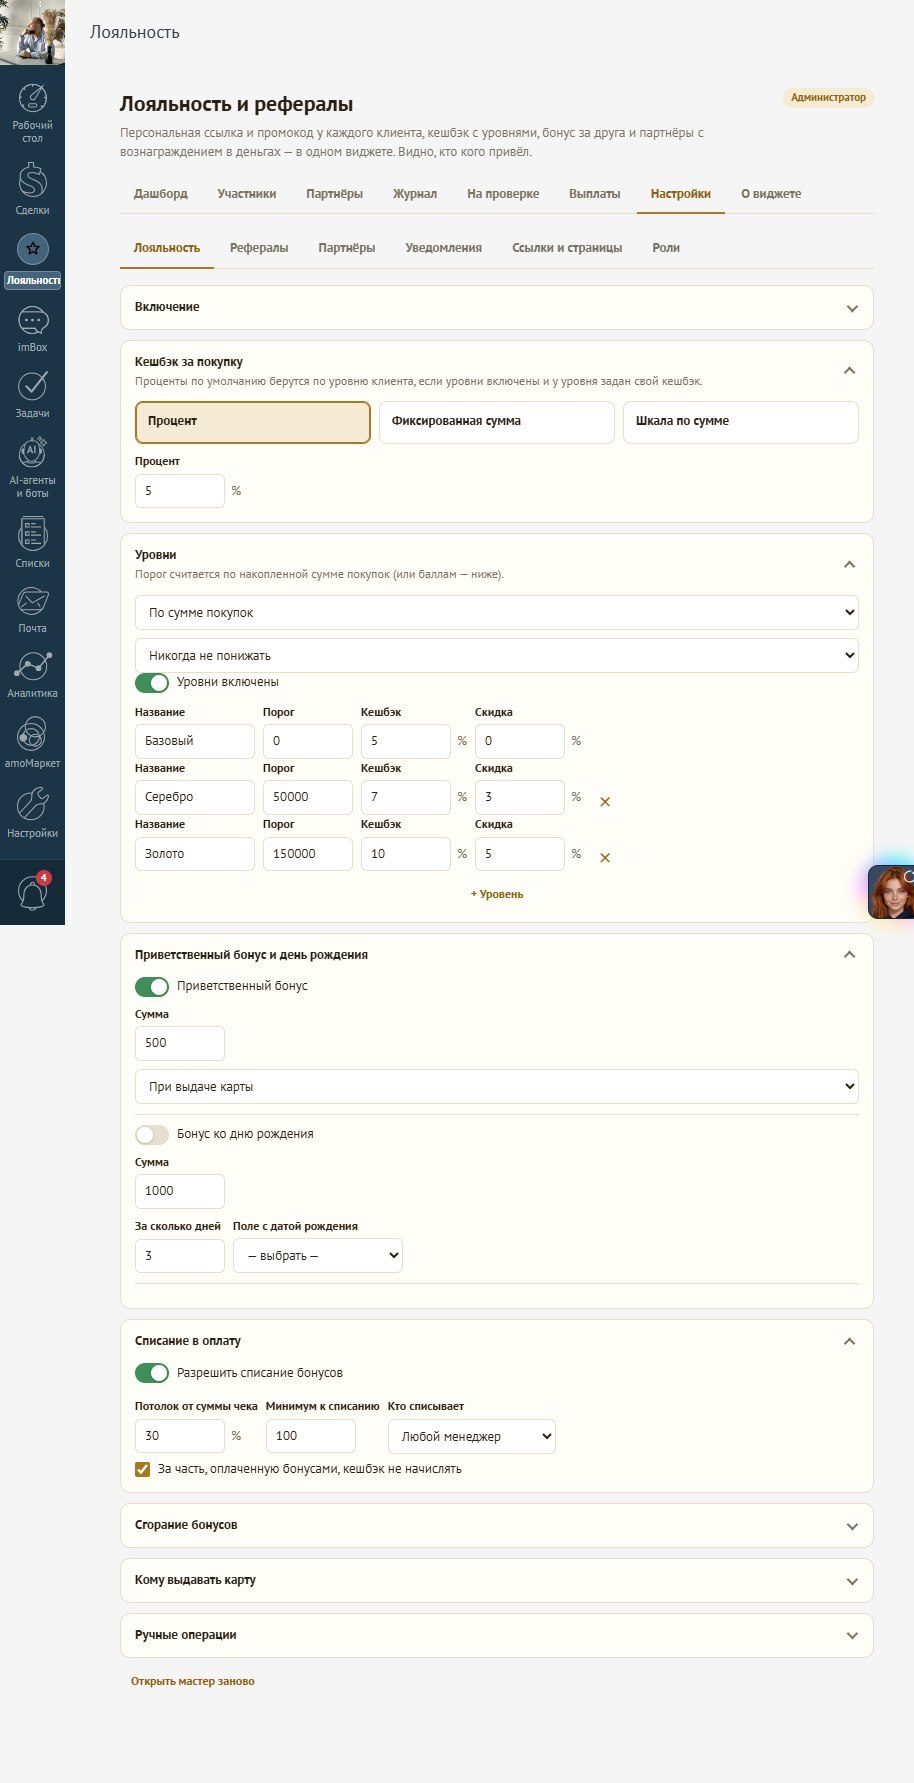
Task: Enable Бонус ко дню рождения switch
Action: point(152,1134)
